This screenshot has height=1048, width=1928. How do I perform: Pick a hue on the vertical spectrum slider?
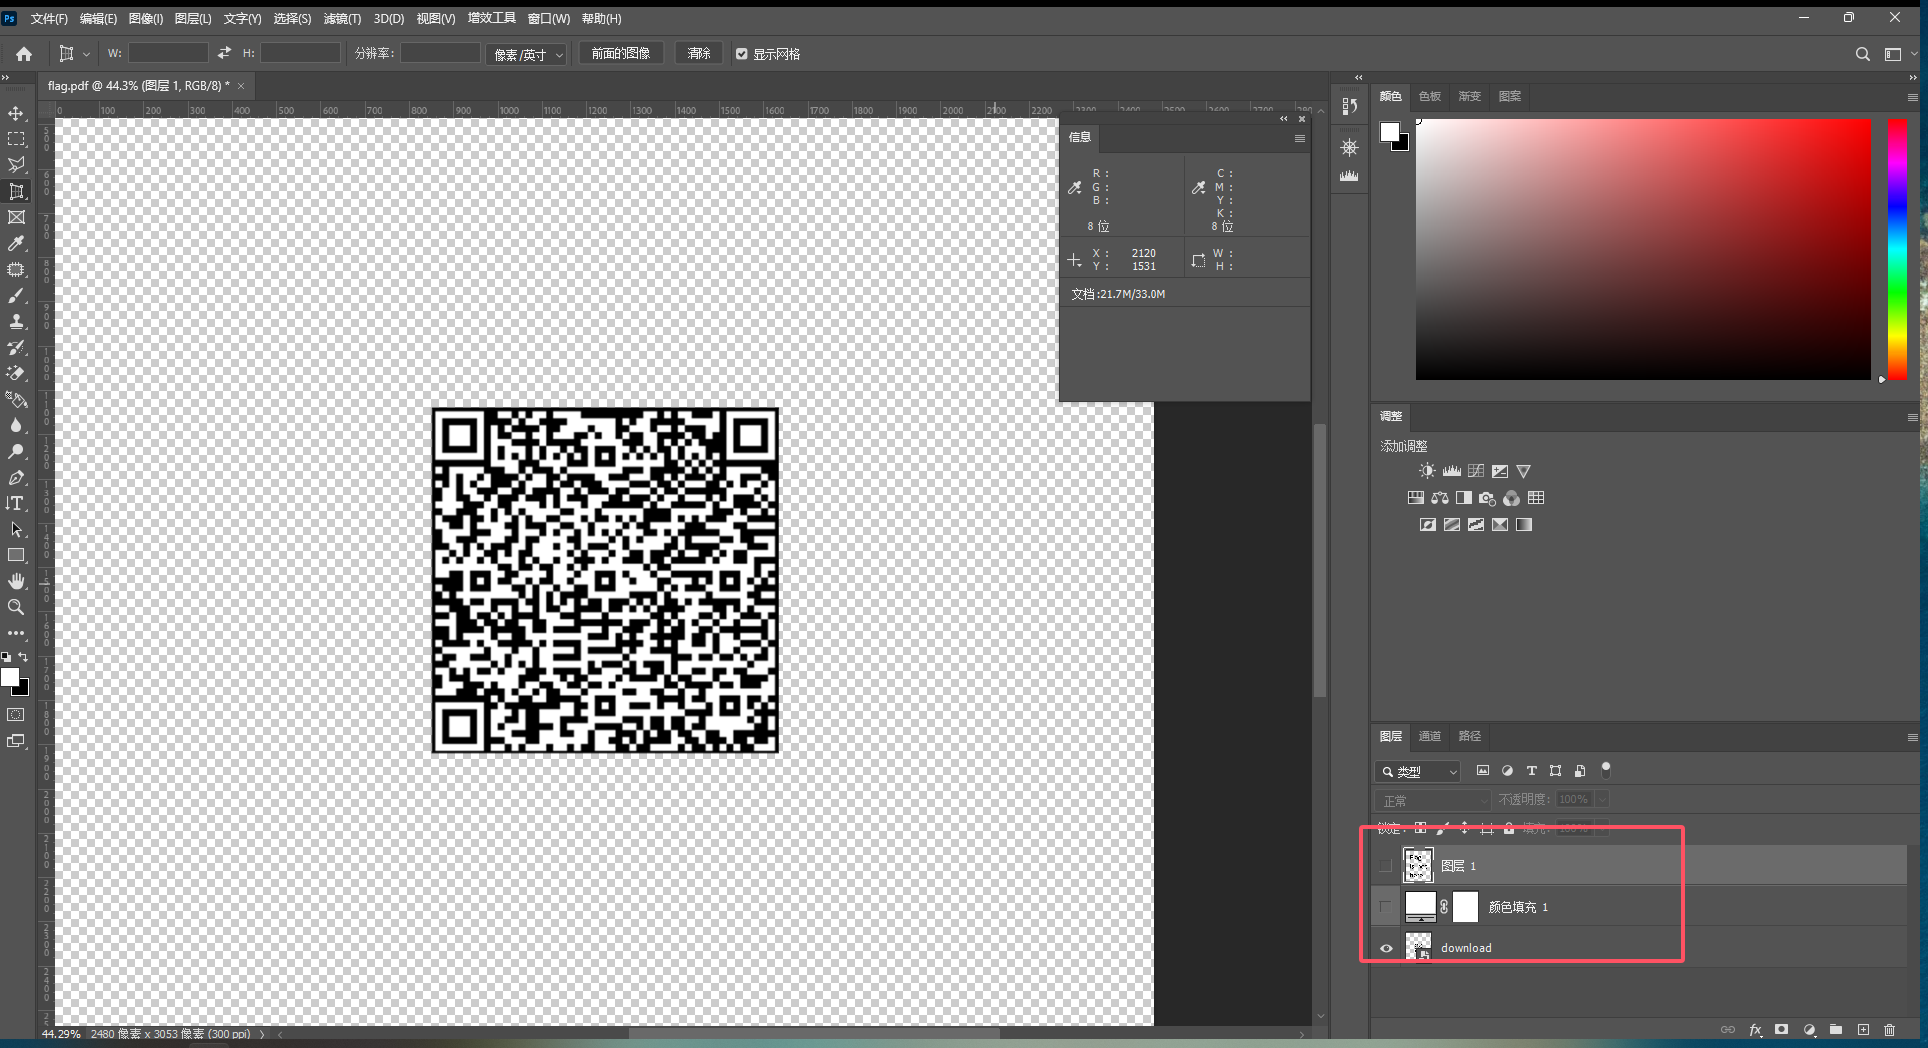1897,249
